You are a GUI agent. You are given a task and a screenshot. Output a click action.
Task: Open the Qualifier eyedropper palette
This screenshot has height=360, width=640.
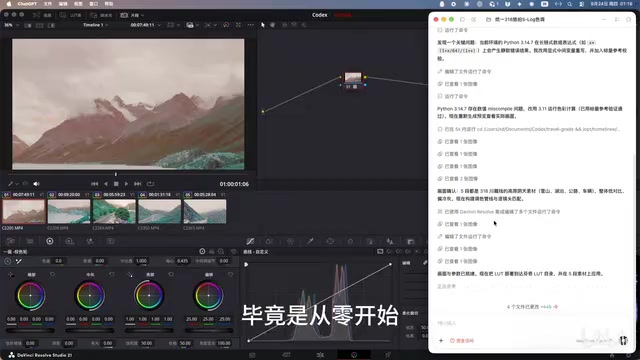tap(310, 241)
